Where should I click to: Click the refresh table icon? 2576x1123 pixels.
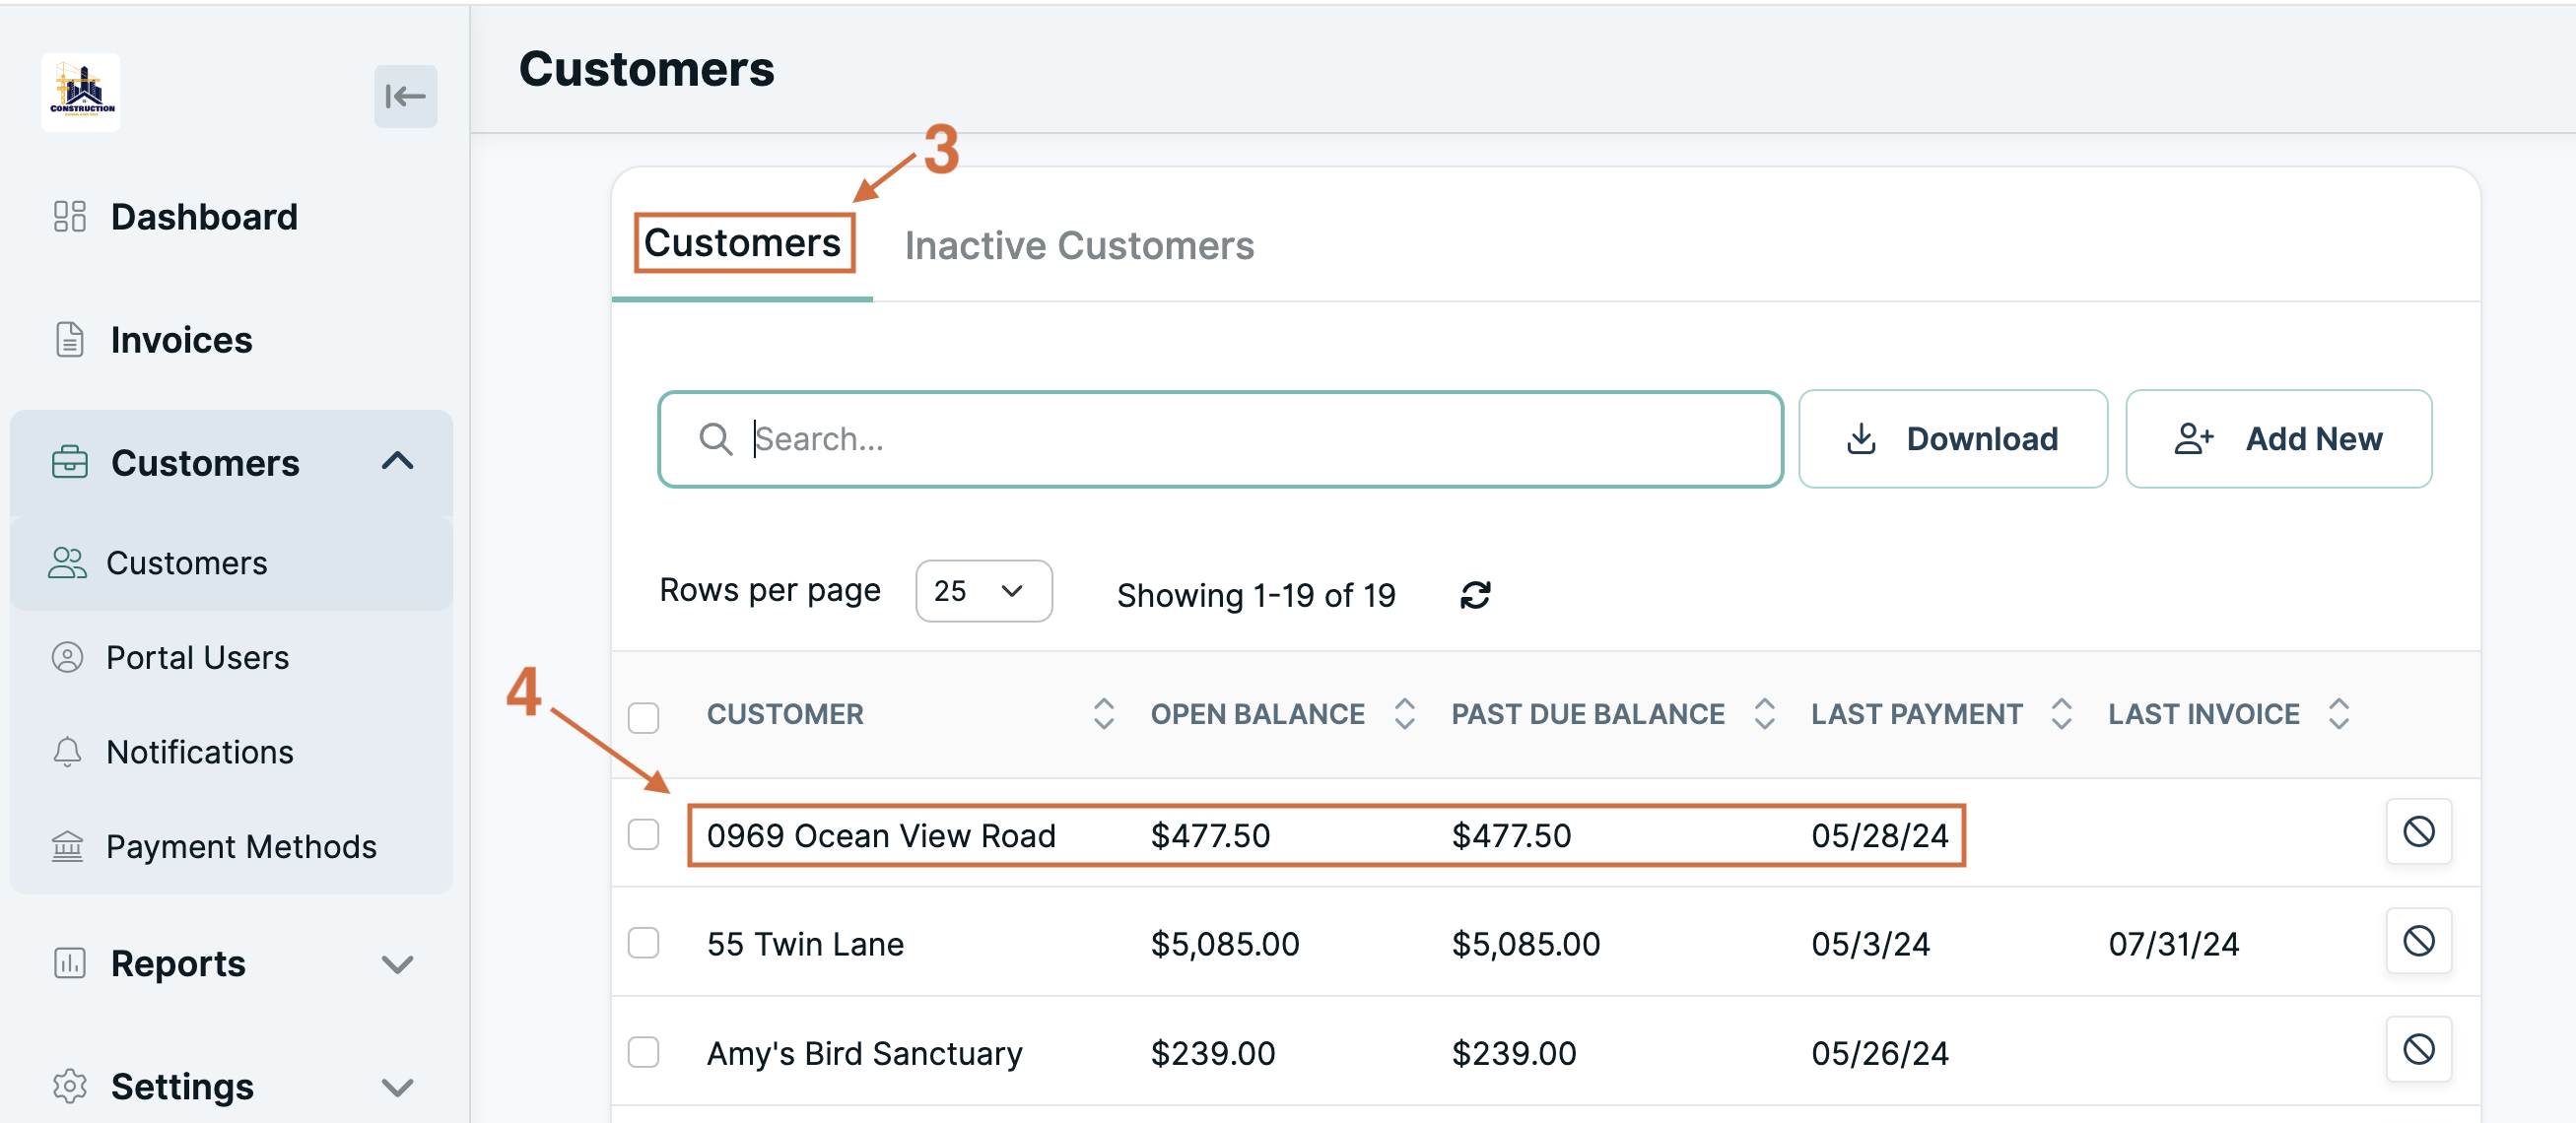click(x=1475, y=595)
